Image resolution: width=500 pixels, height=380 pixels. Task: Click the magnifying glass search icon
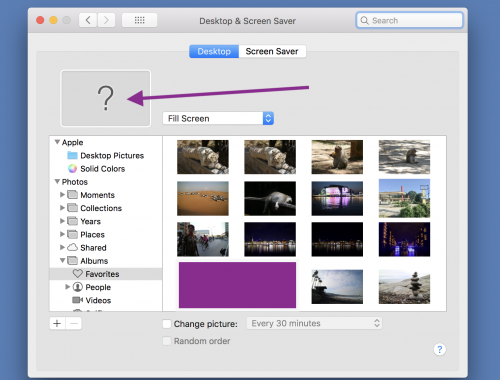tap(365, 21)
